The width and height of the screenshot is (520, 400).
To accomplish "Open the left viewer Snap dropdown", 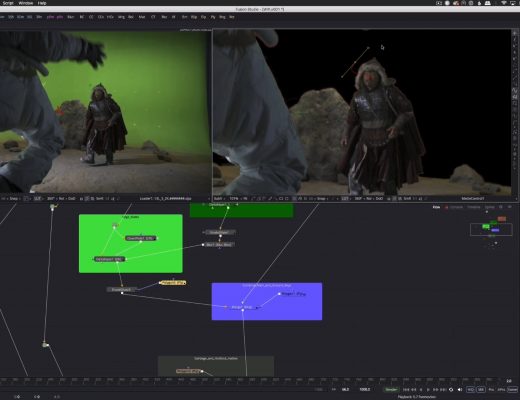I will tap(14, 199).
